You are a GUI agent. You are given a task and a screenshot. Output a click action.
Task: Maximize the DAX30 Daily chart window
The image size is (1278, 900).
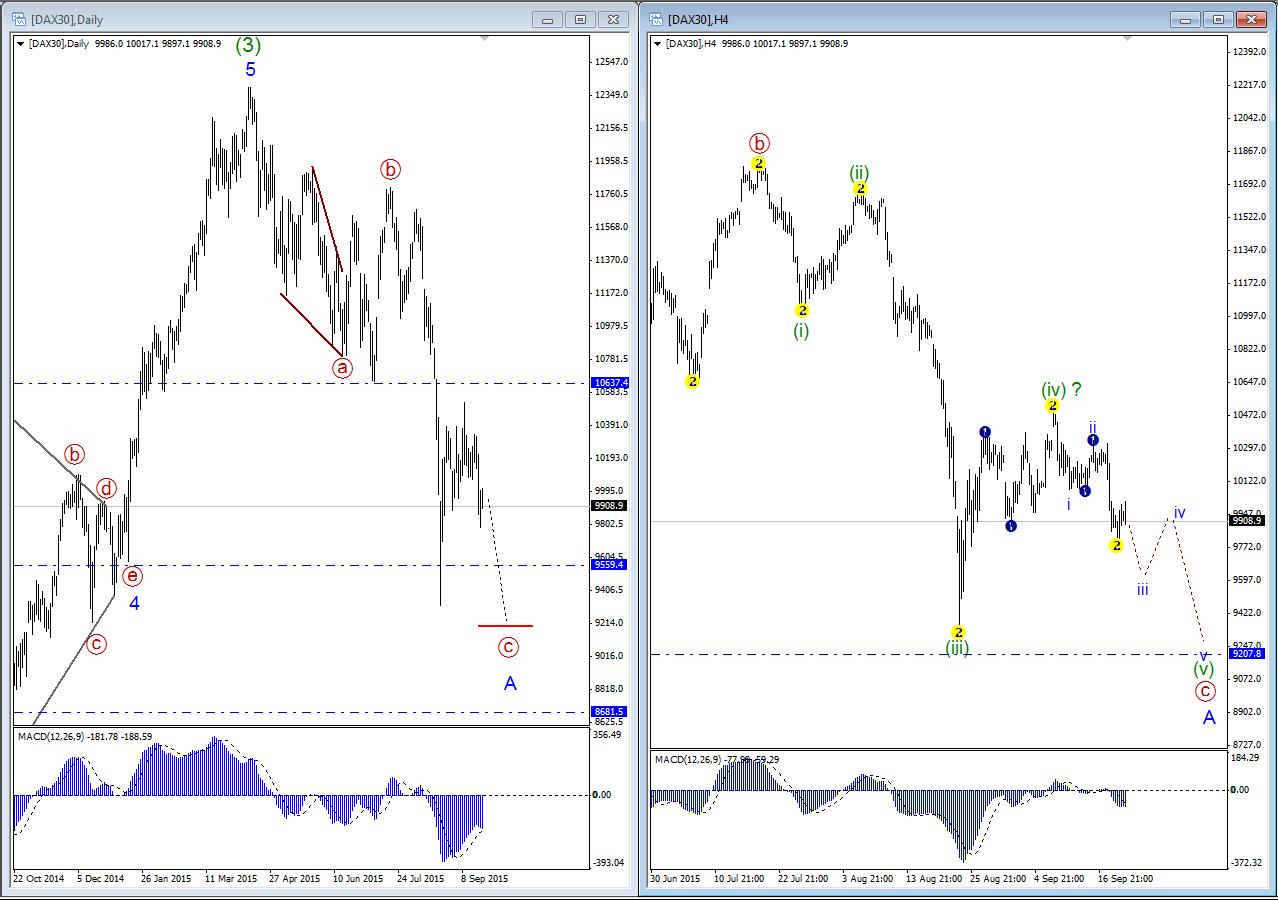(x=580, y=19)
